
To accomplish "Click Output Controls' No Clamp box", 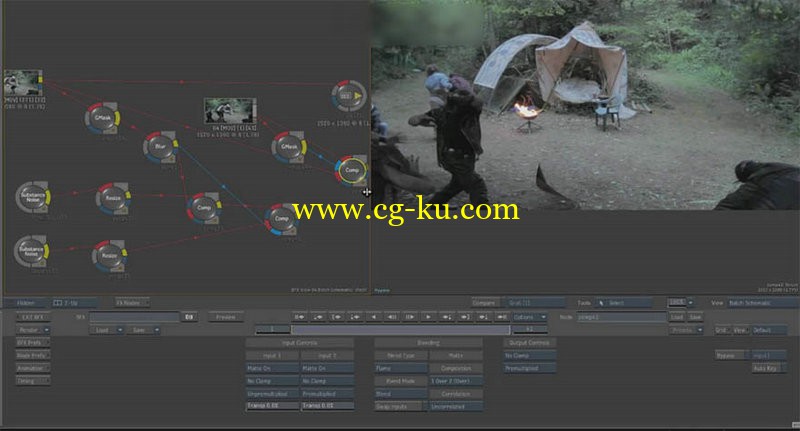I will (530, 356).
